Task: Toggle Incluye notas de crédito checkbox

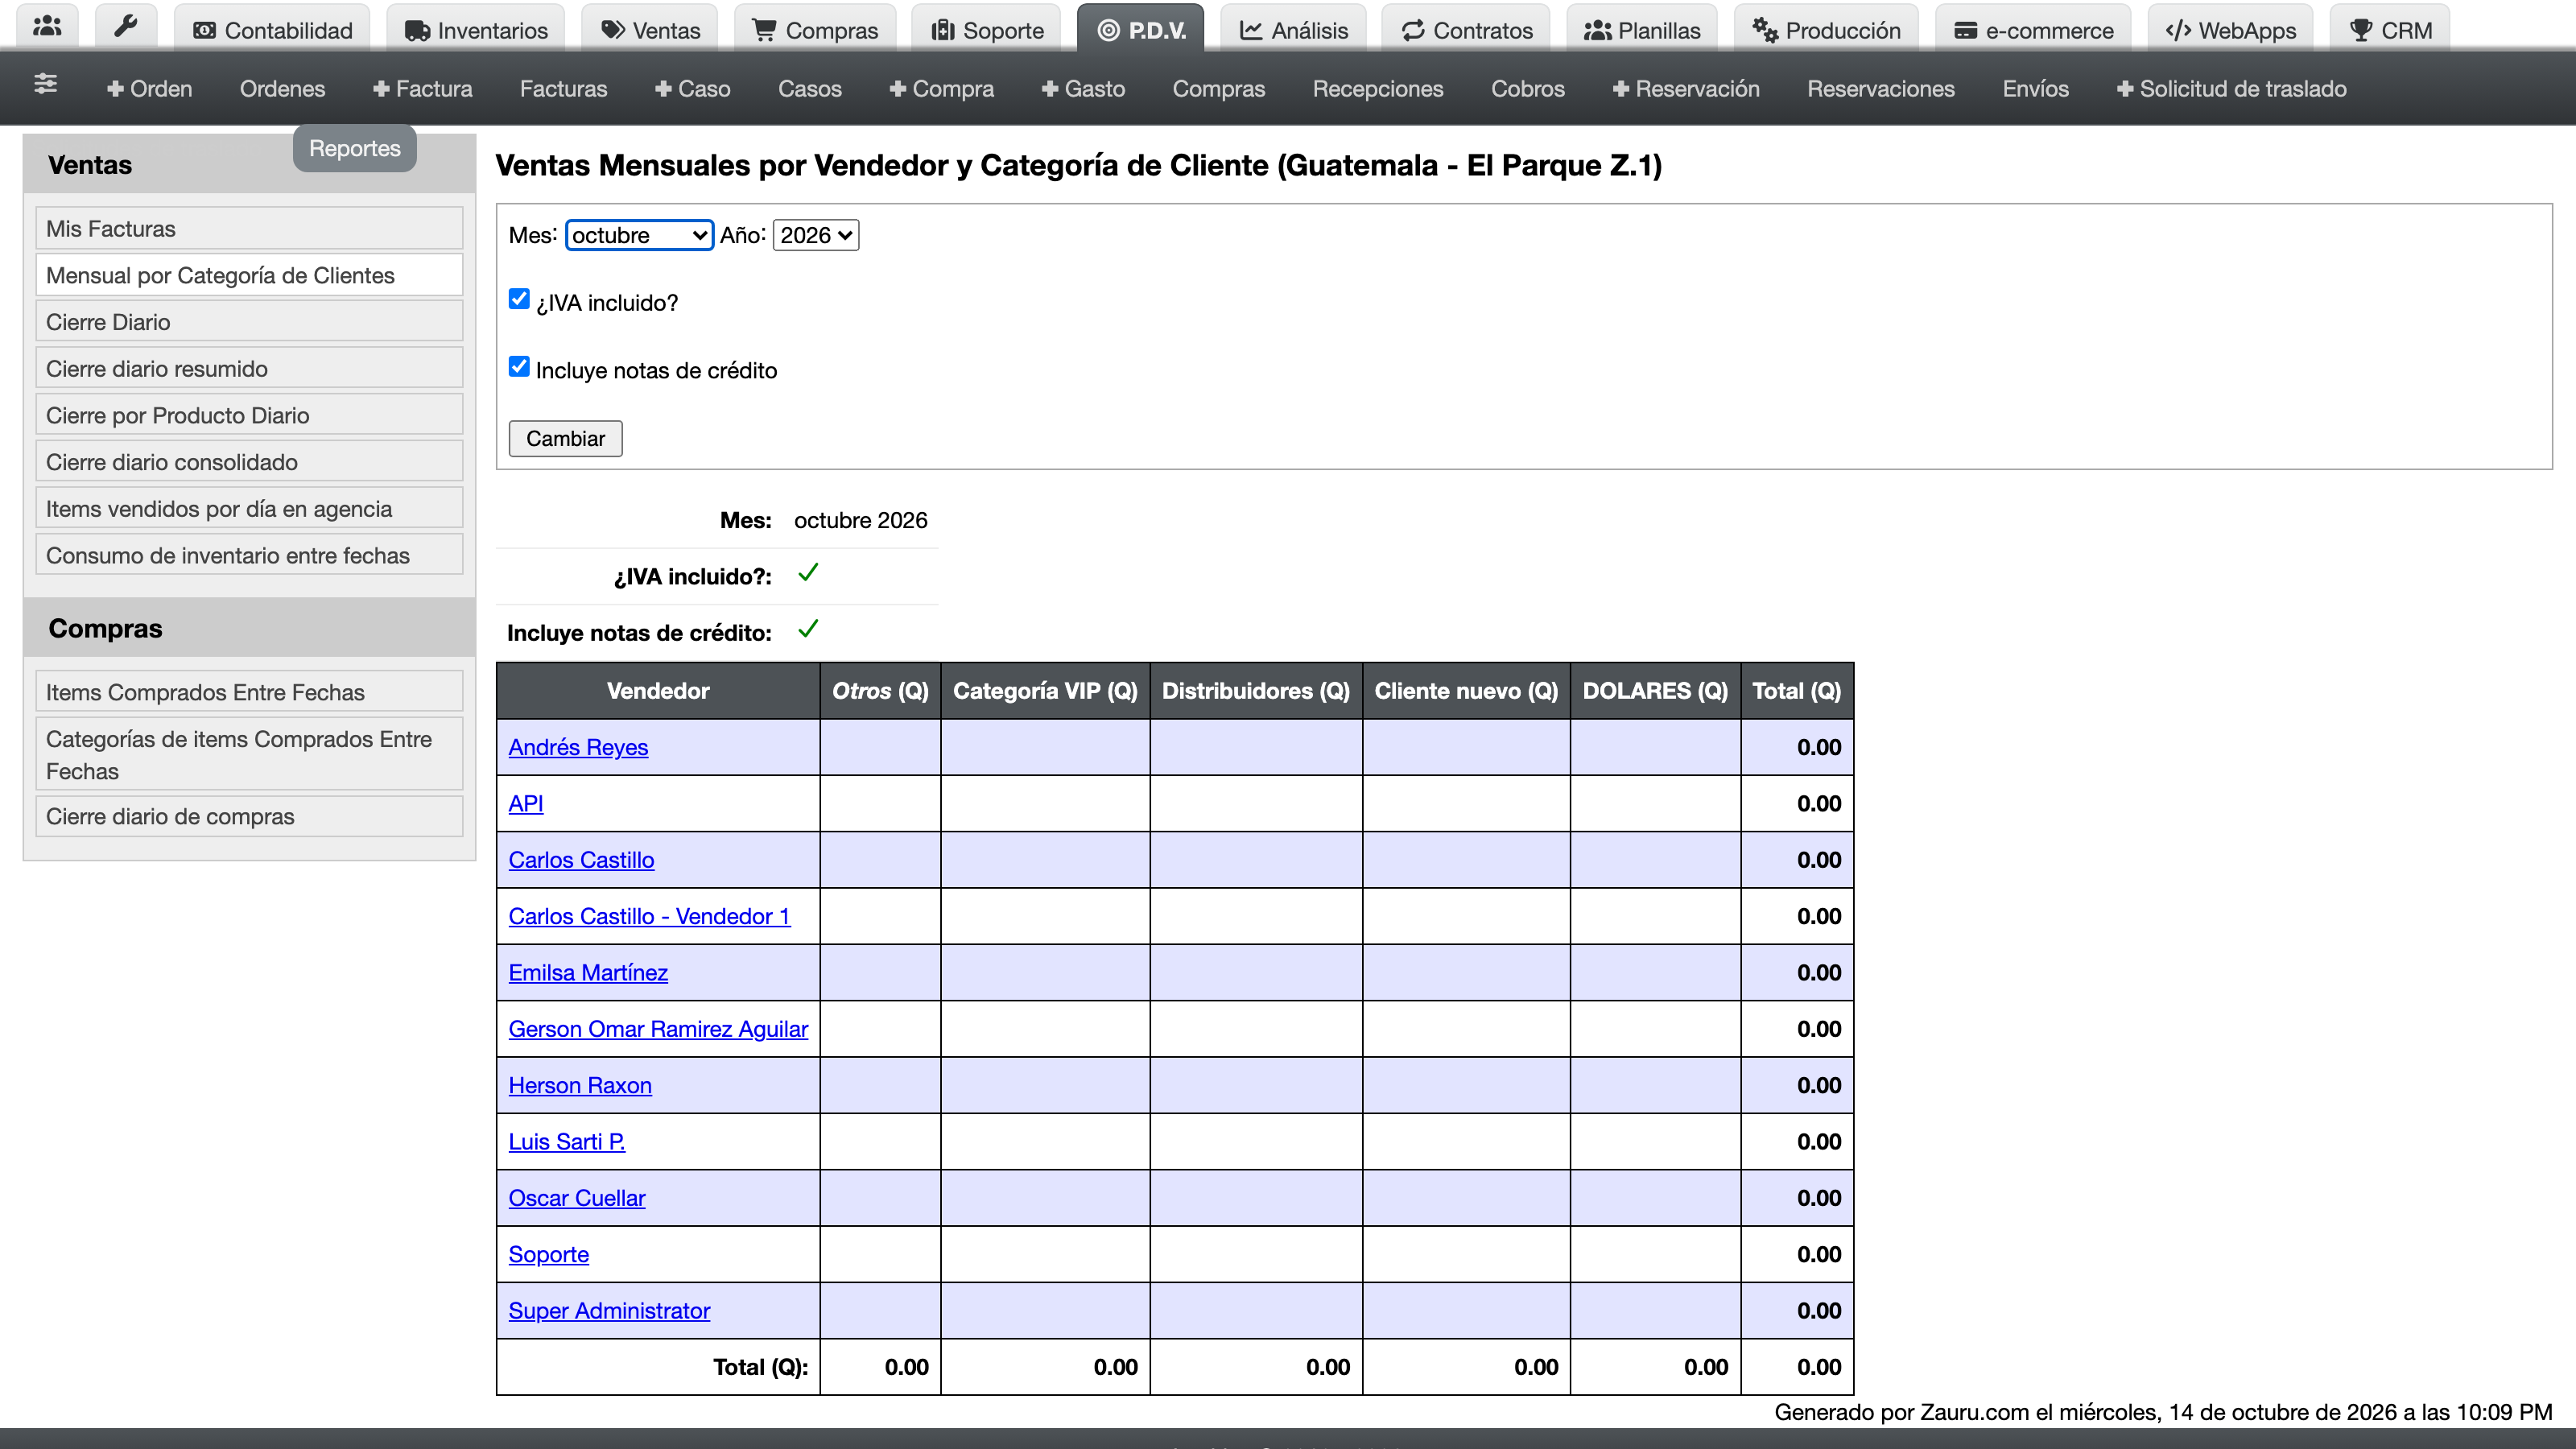Action: [x=518, y=367]
